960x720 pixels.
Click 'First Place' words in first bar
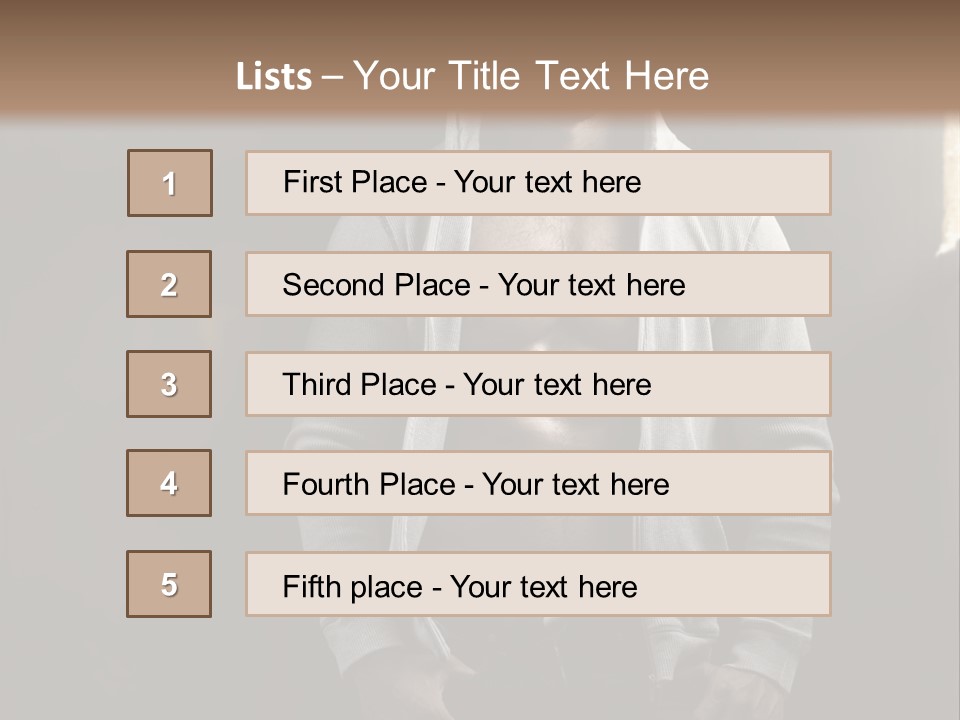355,182
